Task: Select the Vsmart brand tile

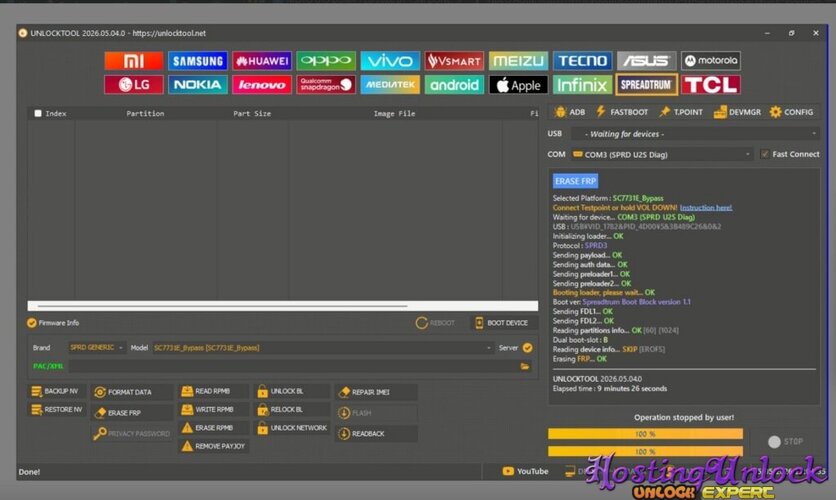Action: 454,61
